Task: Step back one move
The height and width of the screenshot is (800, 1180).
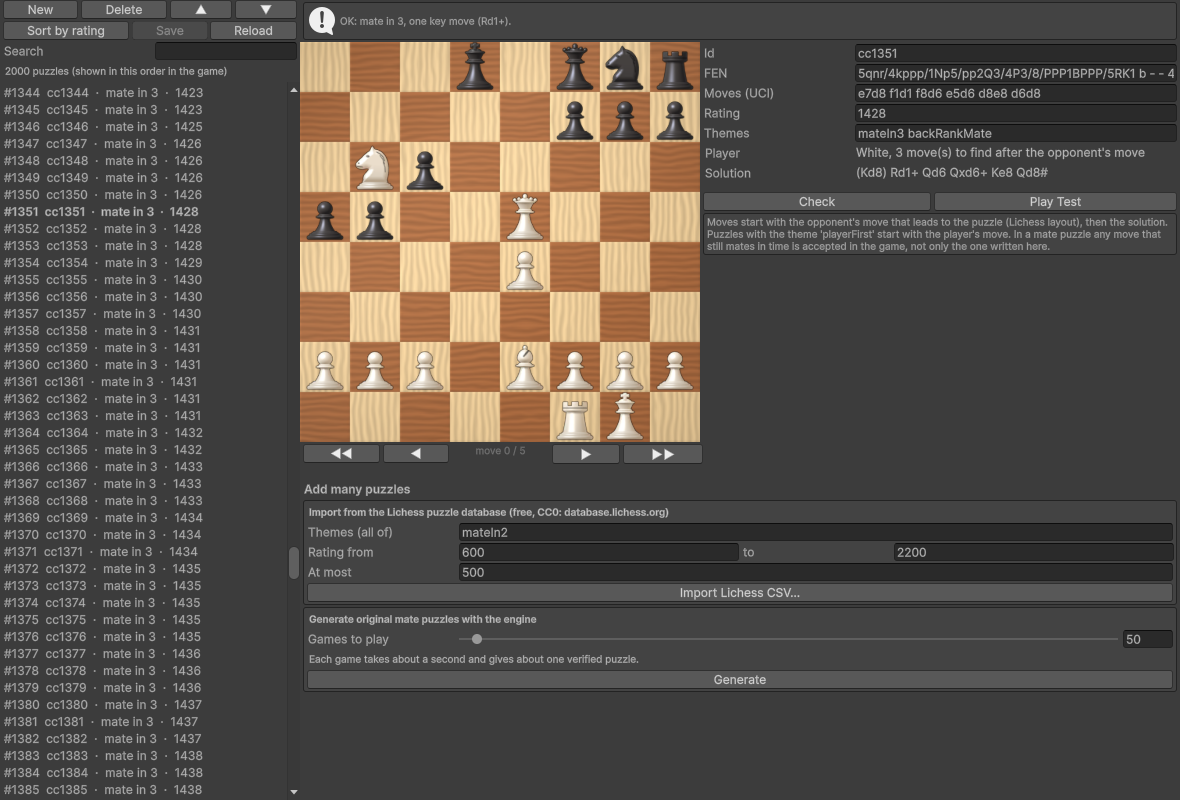Action: (x=415, y=454)
